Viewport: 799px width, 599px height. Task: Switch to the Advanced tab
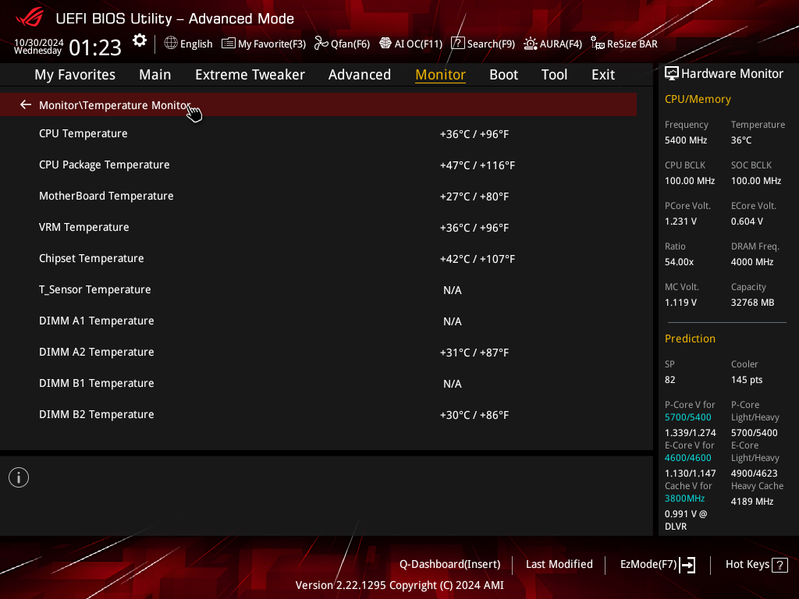[359, 75]
